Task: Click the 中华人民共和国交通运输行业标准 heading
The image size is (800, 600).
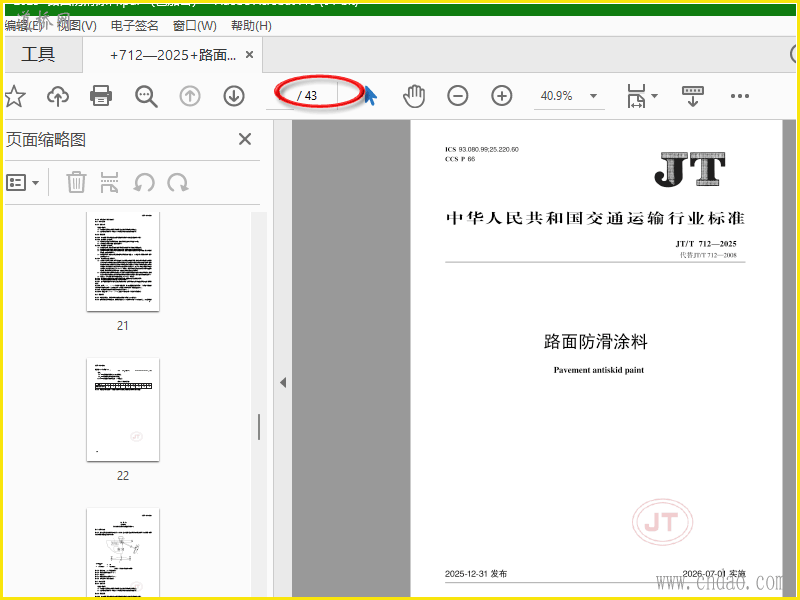Action: click(x=595, y=218)
